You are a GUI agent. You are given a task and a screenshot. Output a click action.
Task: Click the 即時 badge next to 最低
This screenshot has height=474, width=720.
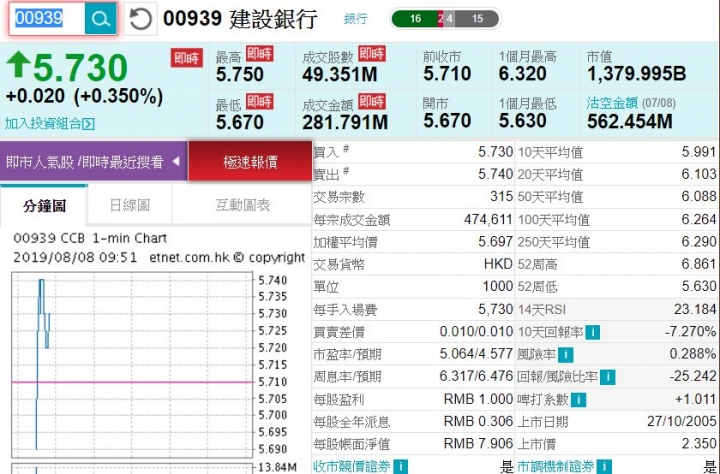(x=259, y=102)
